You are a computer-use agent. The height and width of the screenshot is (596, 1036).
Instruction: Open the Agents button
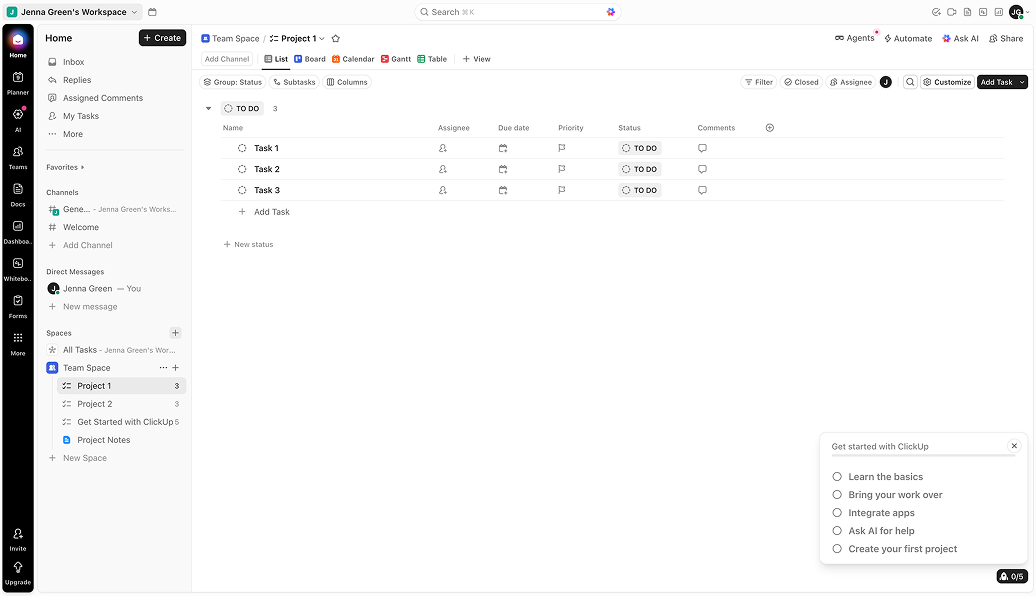click(854, 38)
